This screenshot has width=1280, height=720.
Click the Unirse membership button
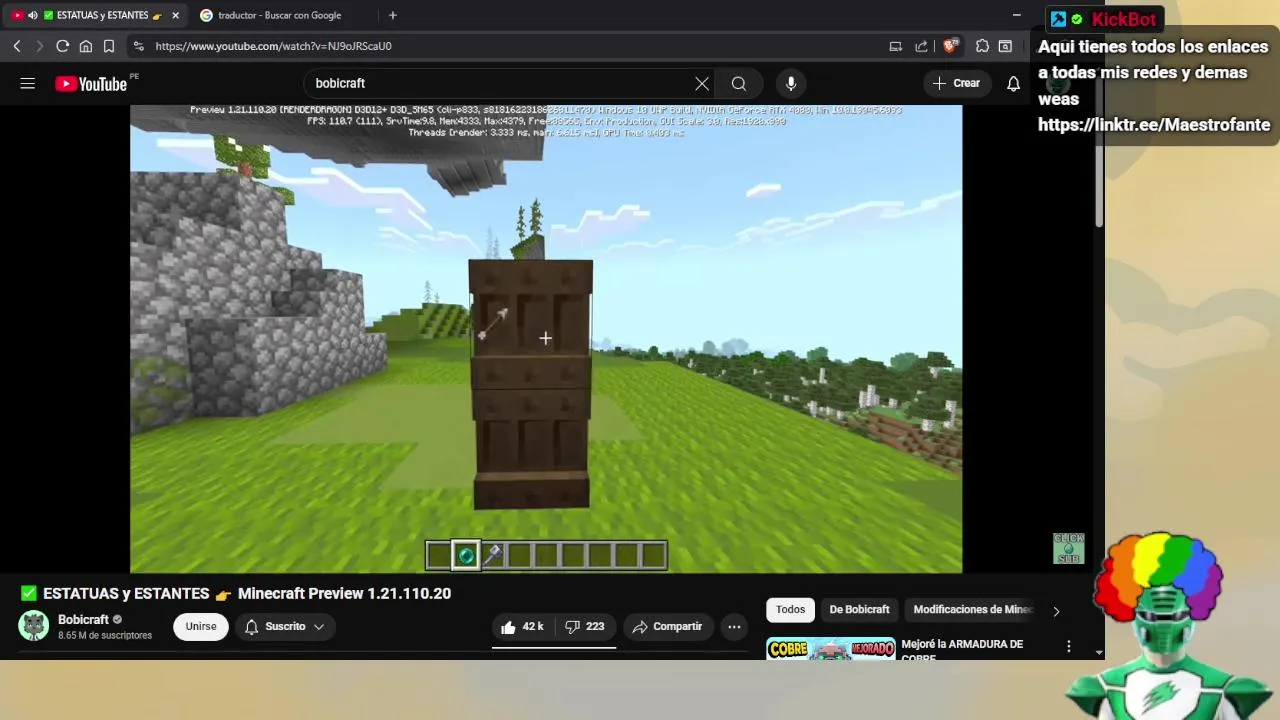pos(201,627)
